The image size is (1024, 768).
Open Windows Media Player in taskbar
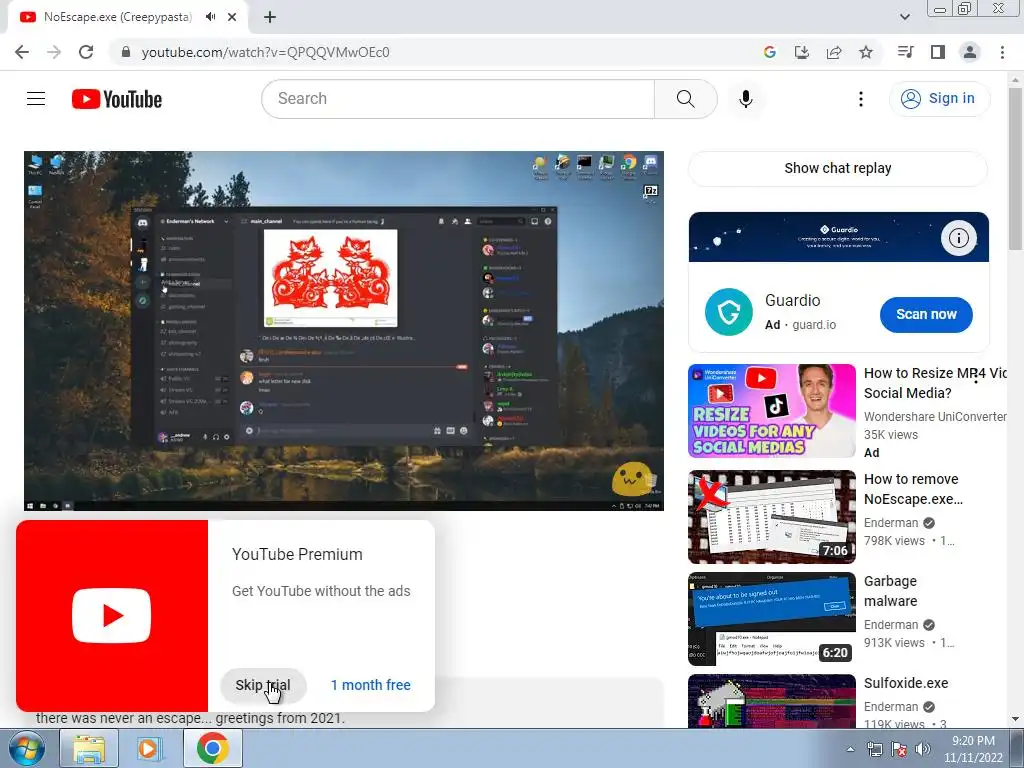tap(150, 749)
